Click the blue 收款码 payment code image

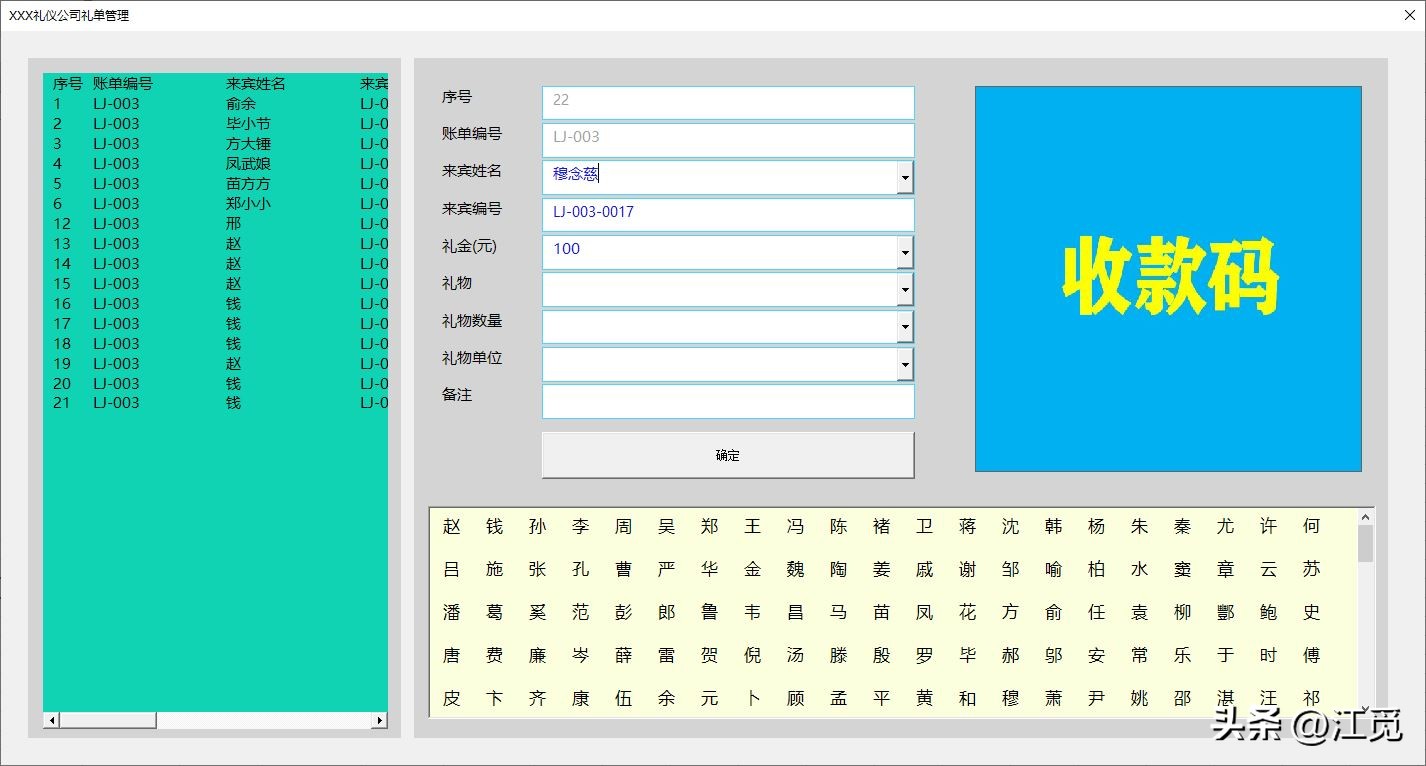(1167, 278)
